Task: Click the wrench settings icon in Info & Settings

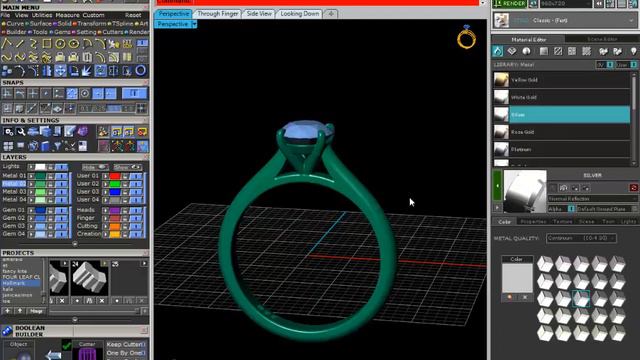Action: 20,131
